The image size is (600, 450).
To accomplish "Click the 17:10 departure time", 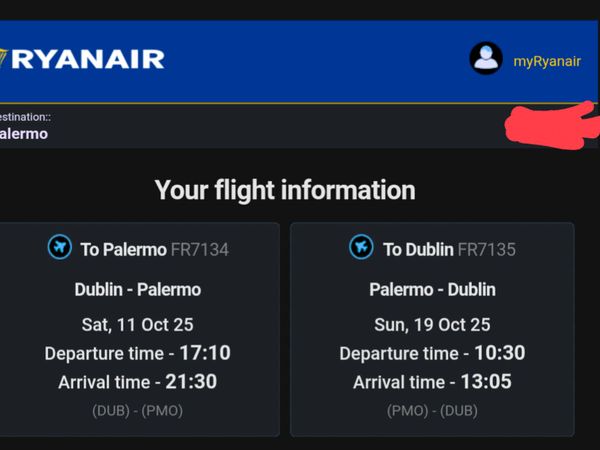I will 205,353.
